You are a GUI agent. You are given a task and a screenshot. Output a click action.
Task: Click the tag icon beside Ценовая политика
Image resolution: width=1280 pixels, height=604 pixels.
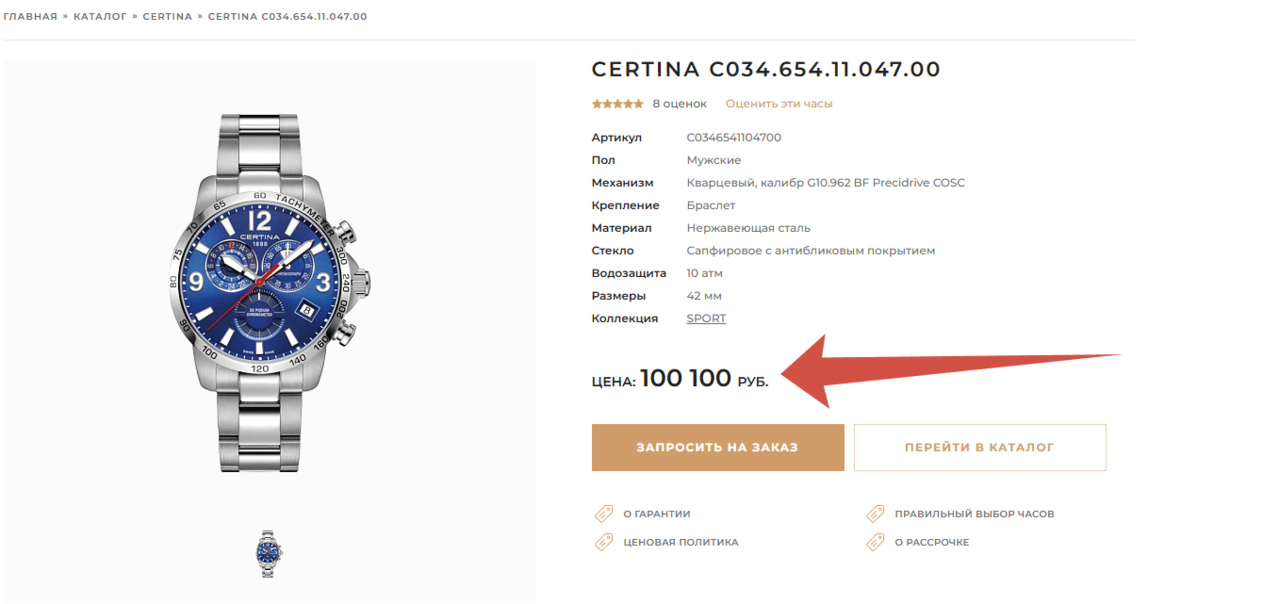tap(603, 542)
